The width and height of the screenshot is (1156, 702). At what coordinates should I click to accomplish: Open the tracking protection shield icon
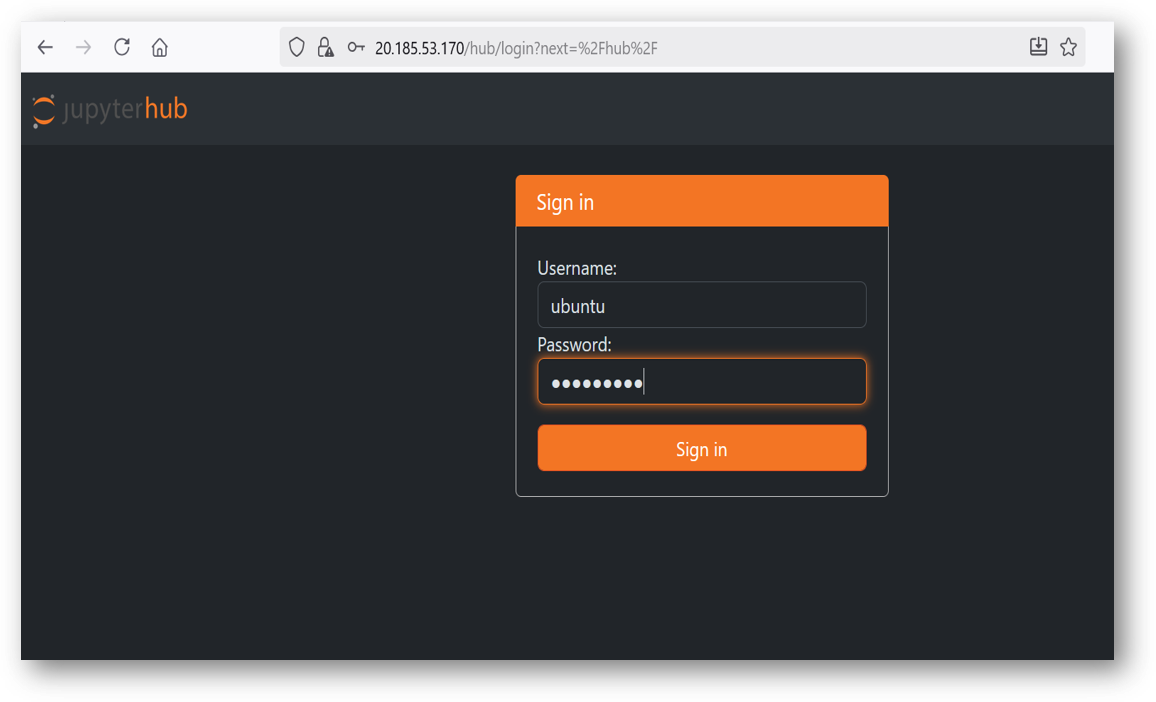point(296,46)
